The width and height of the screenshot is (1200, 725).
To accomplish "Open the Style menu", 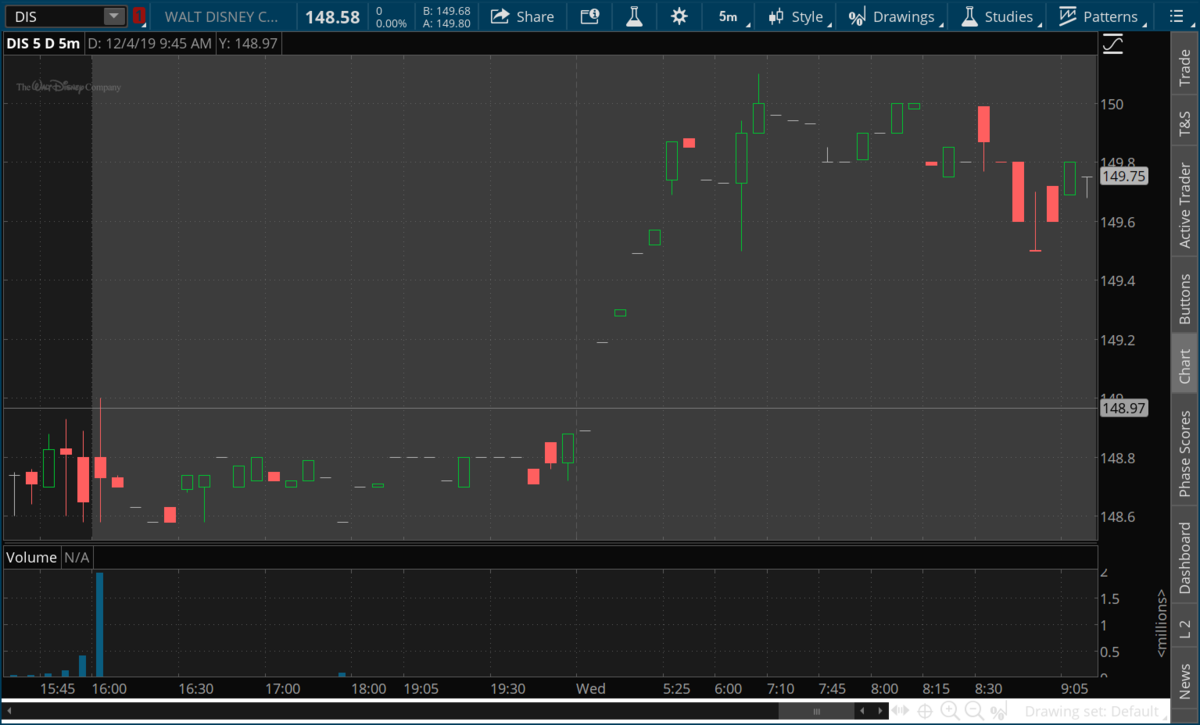I will [x=796, y=16].
